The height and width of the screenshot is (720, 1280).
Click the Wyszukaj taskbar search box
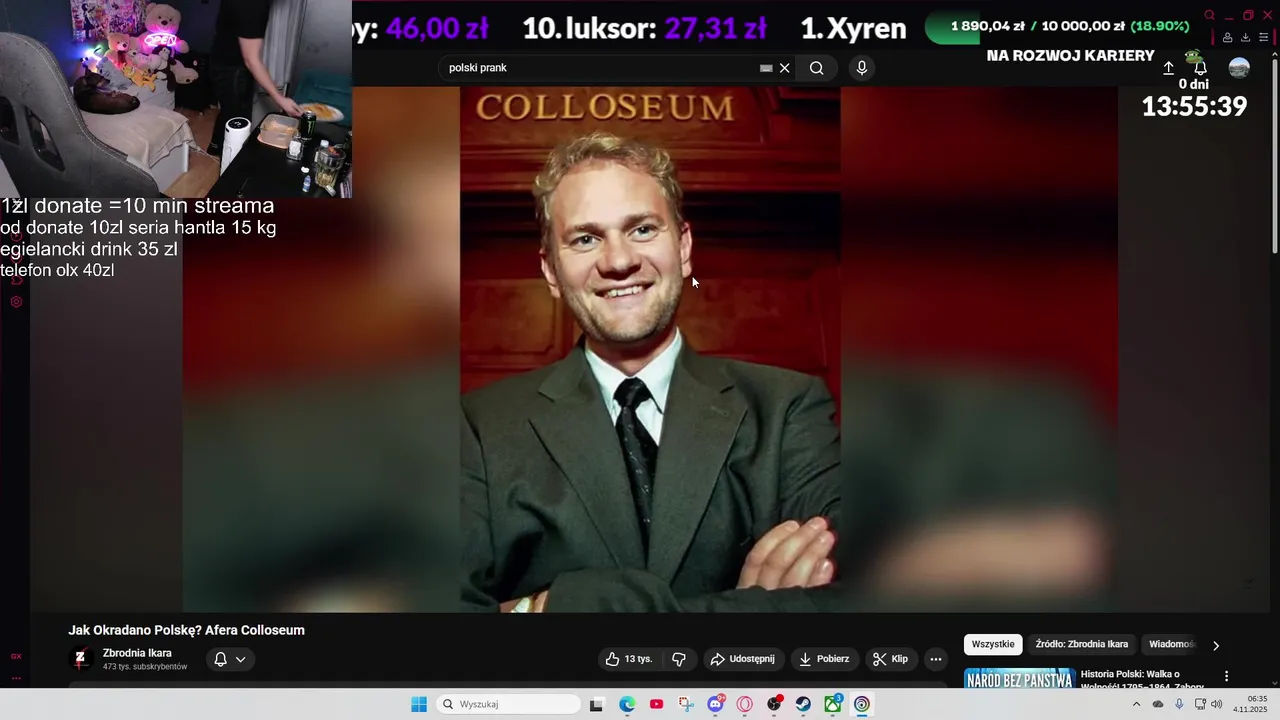point(508,704)
